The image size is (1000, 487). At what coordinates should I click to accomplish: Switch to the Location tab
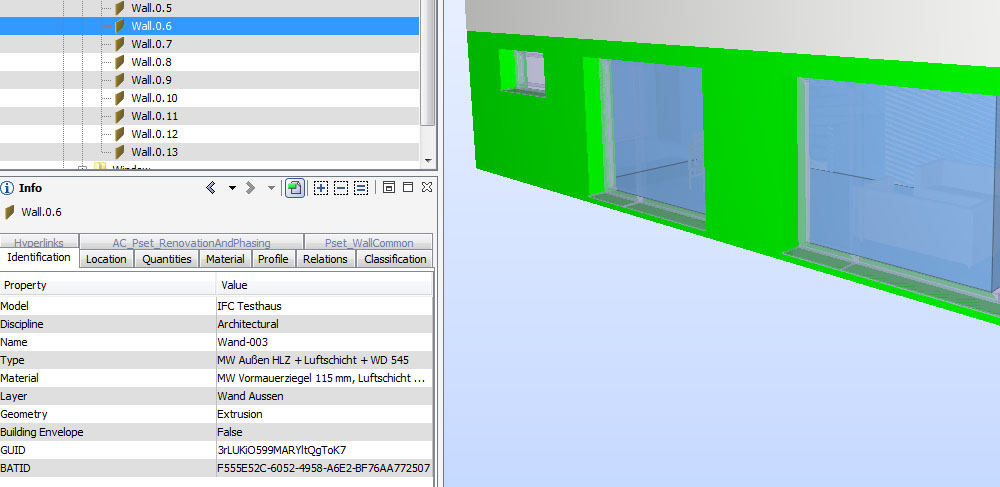[x=106, y=259]
